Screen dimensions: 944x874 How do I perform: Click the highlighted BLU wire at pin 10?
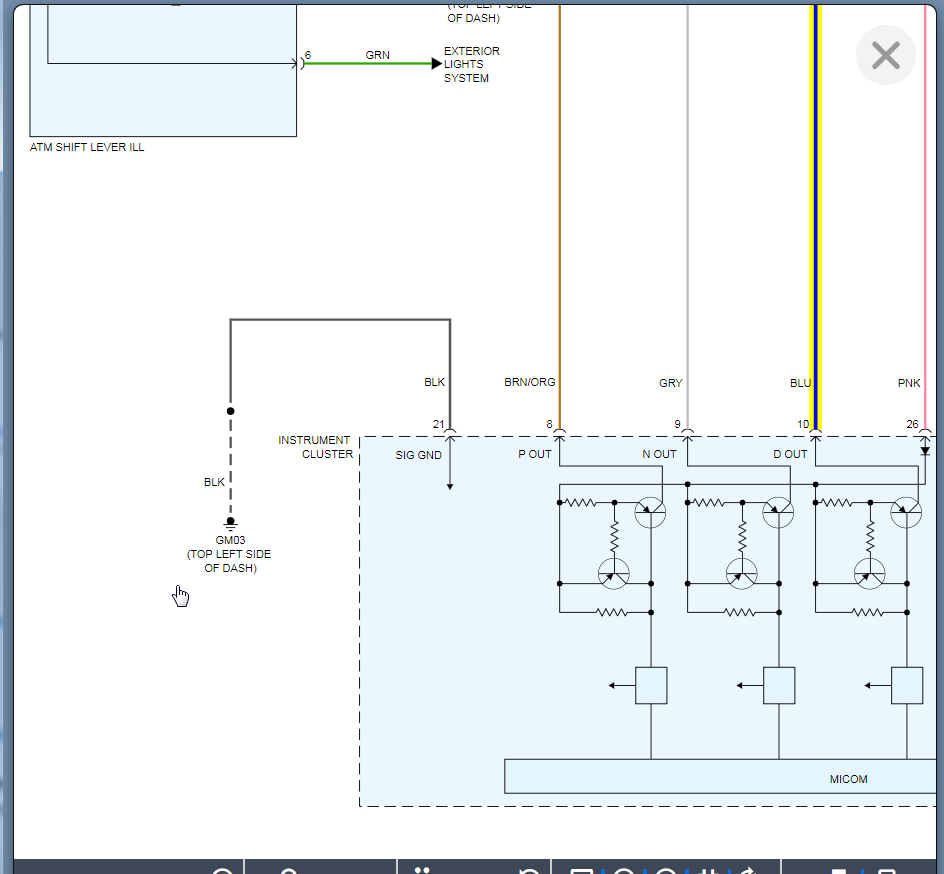coord(815,250)
